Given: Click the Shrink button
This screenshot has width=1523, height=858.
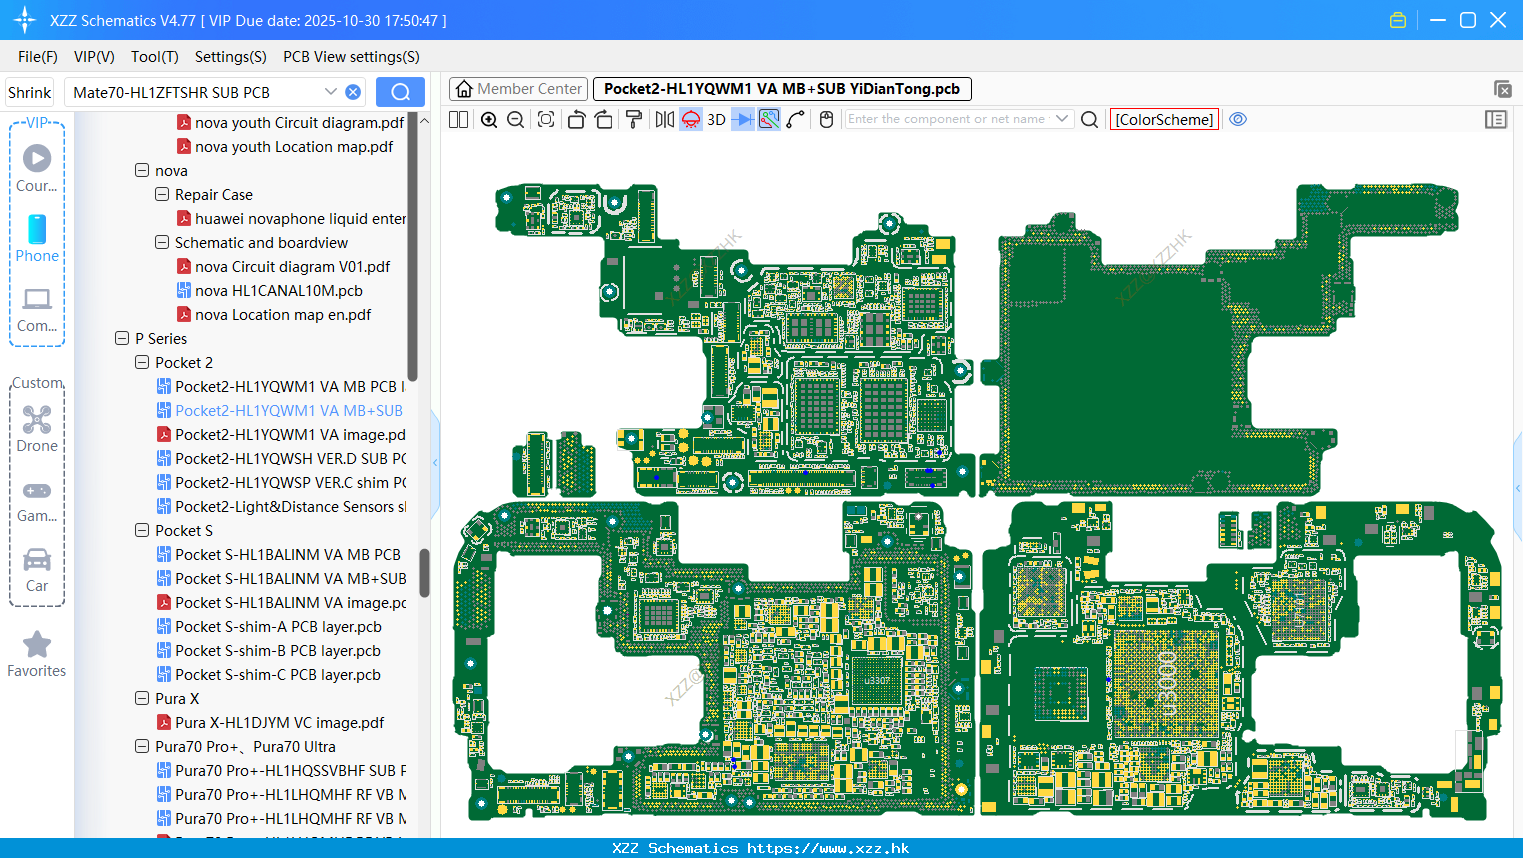Looking at the screenshot, I should coord(29,92).
